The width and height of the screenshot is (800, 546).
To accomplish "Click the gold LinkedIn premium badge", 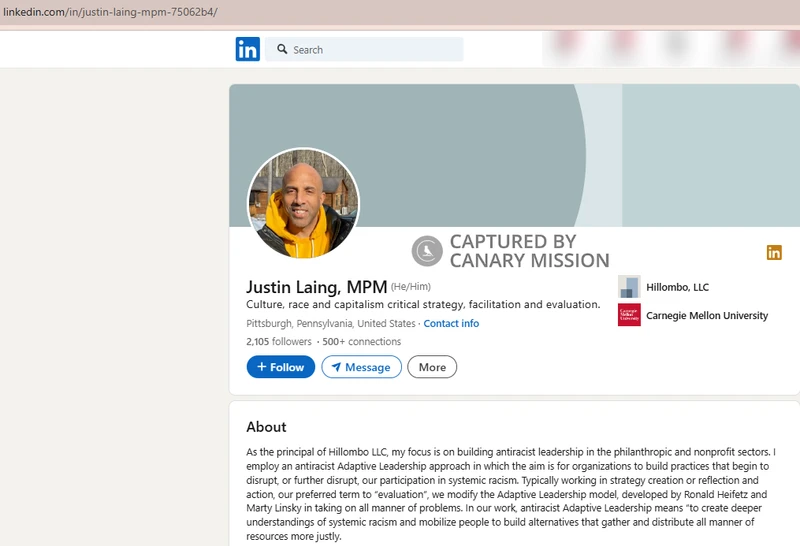I will (x=774, y=252).
